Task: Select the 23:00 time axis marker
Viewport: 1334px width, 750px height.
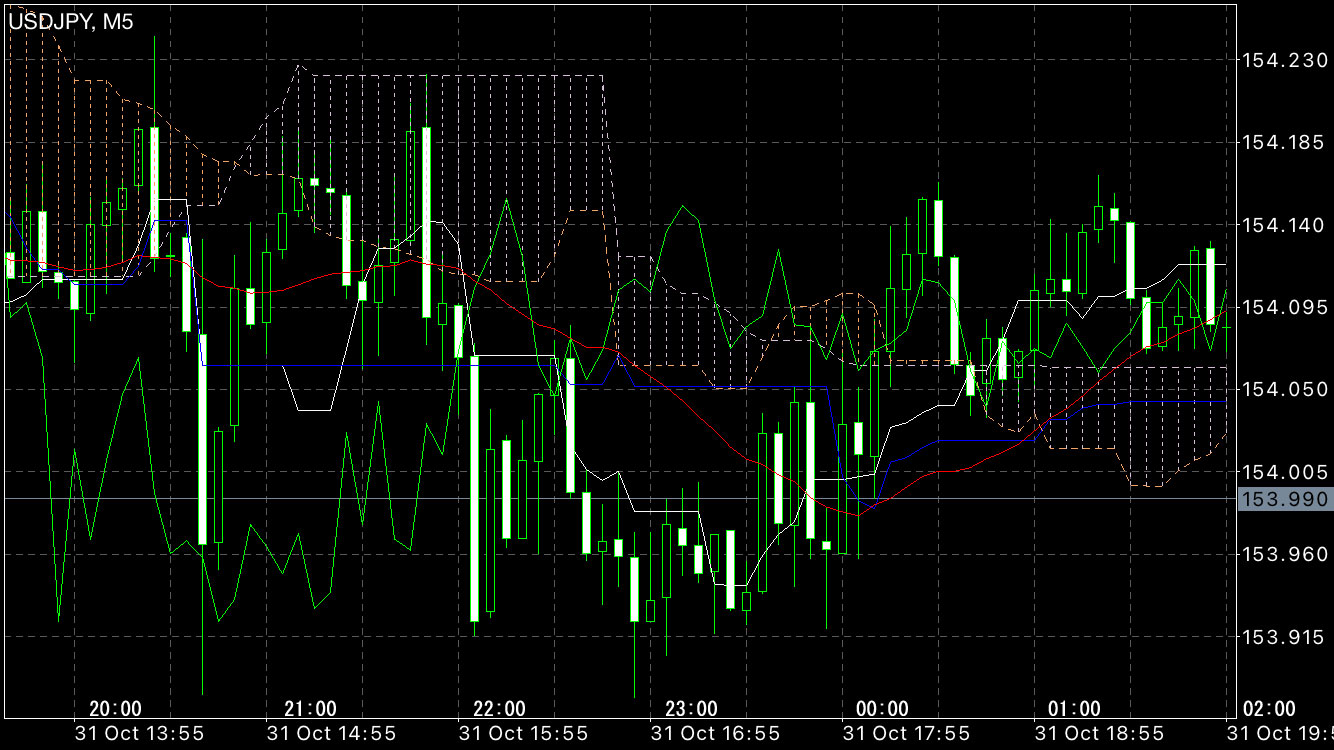Action: point(691,709)
